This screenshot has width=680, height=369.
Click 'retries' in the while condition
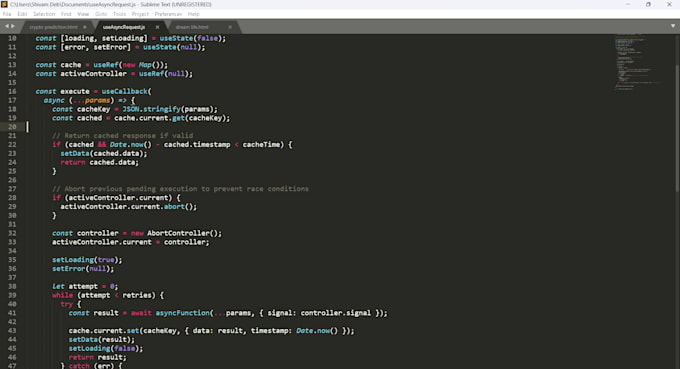(137, 295)
